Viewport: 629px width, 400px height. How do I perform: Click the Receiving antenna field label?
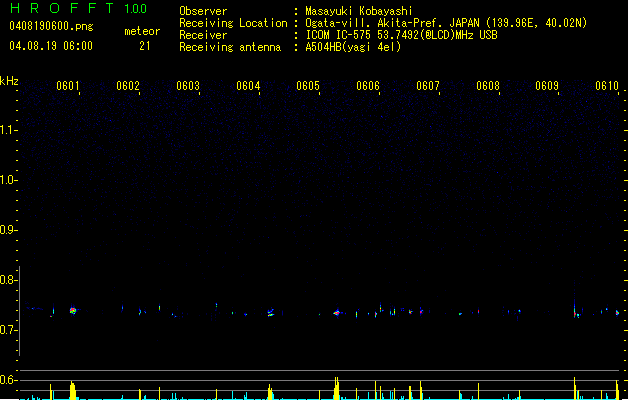(x=230, y=47)
